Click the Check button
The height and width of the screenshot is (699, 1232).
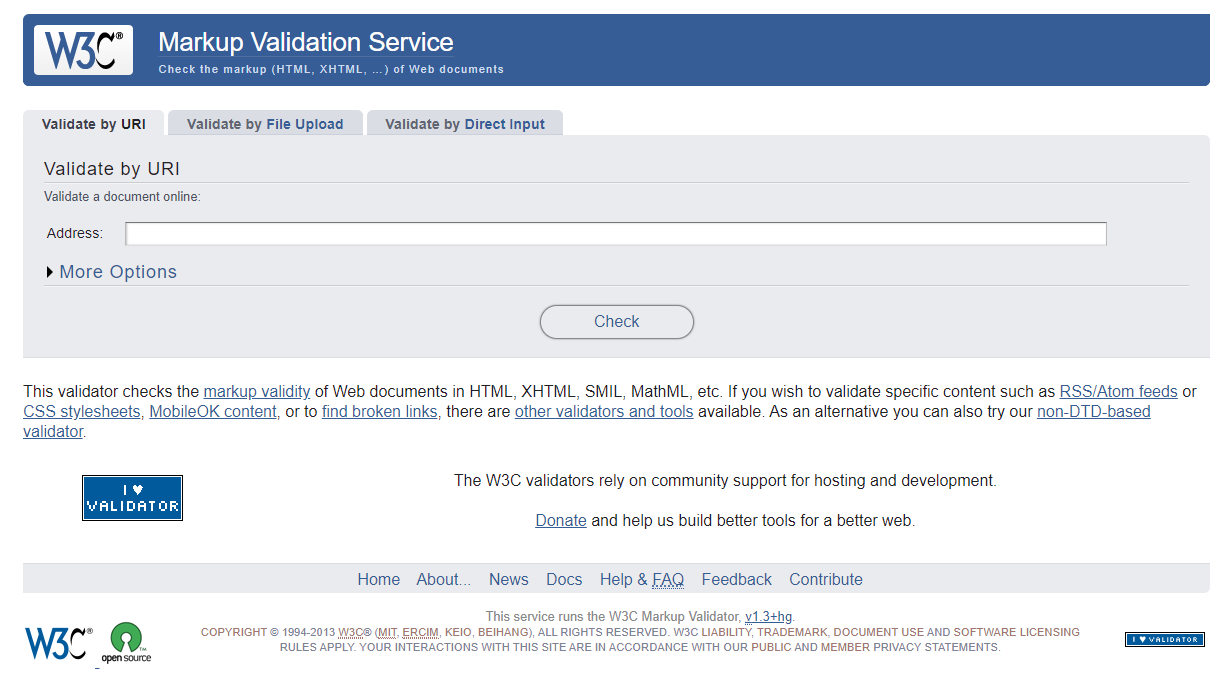[617, 322]
